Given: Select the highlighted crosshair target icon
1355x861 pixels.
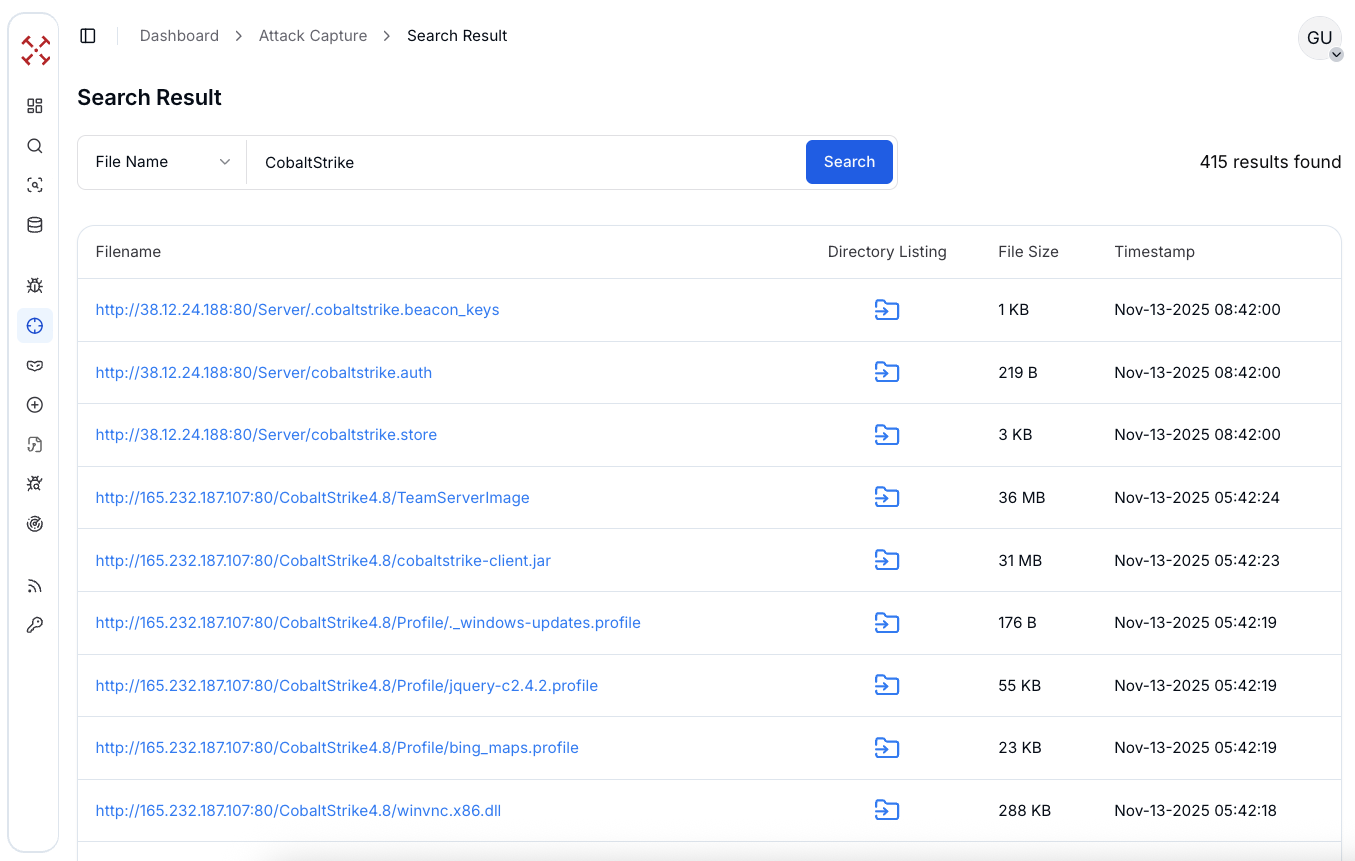Looking at the screenshot, I should point(34,325).
